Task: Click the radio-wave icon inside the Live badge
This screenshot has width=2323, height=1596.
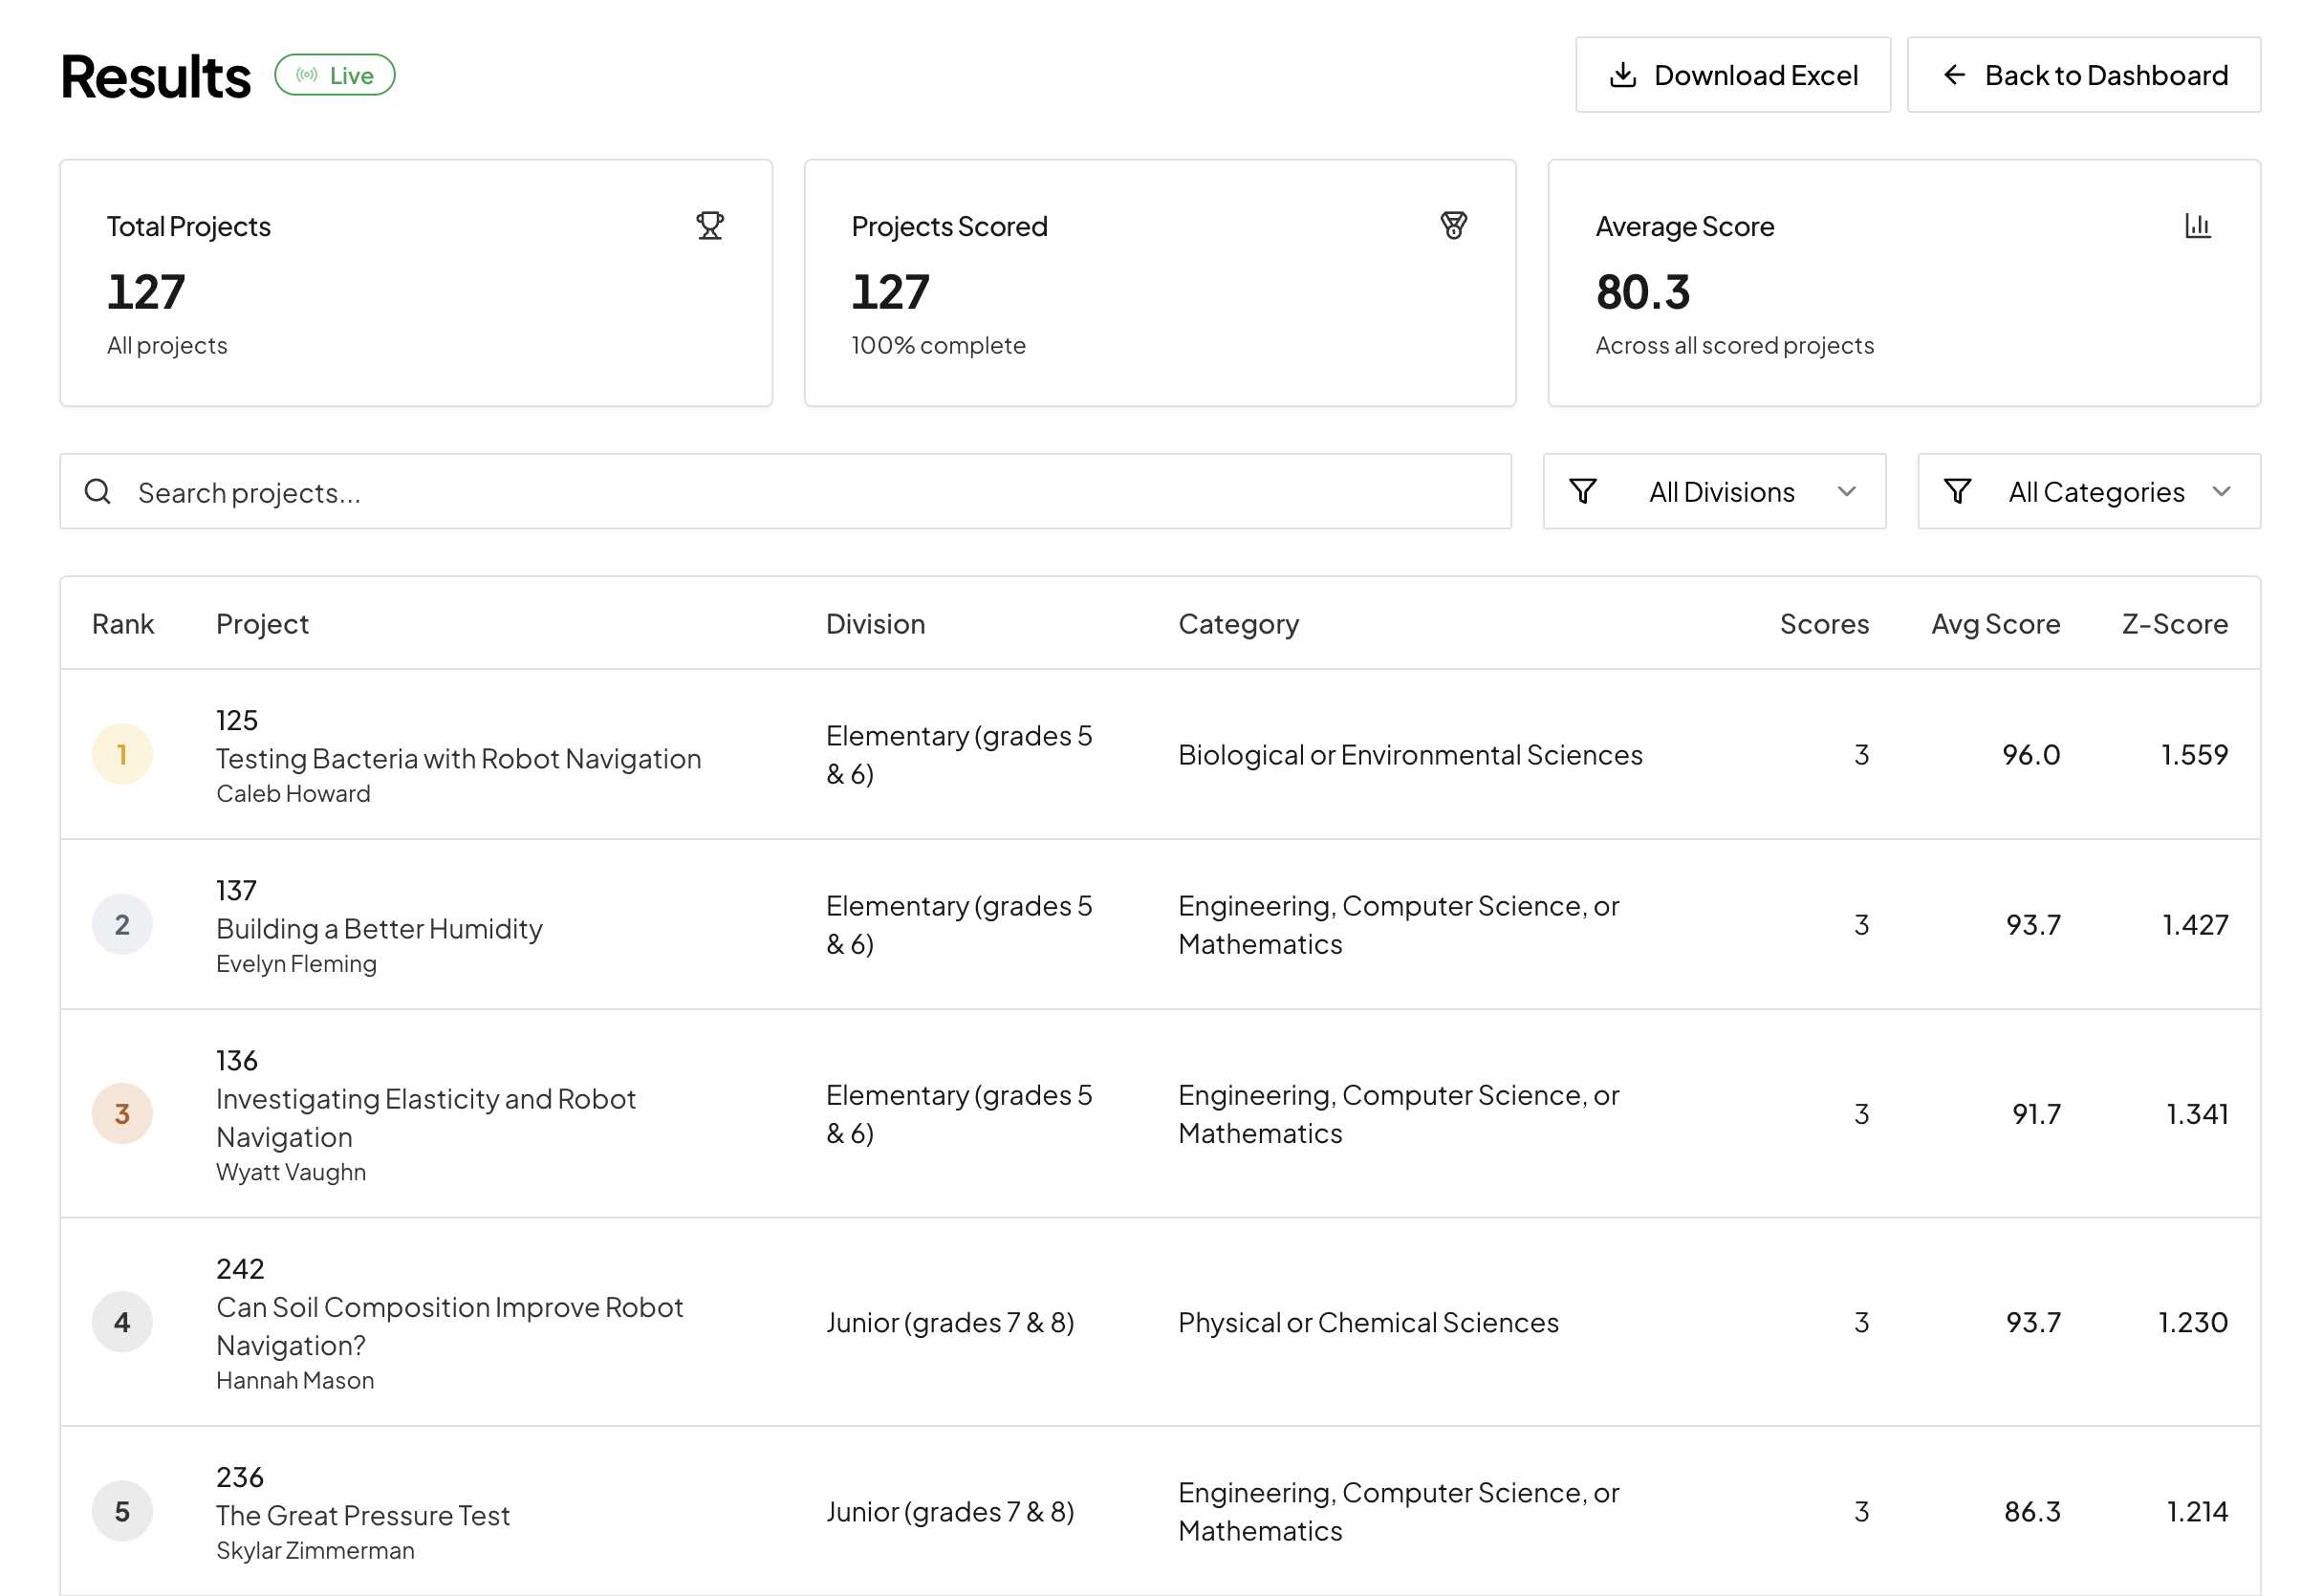Action: (306, 74)
